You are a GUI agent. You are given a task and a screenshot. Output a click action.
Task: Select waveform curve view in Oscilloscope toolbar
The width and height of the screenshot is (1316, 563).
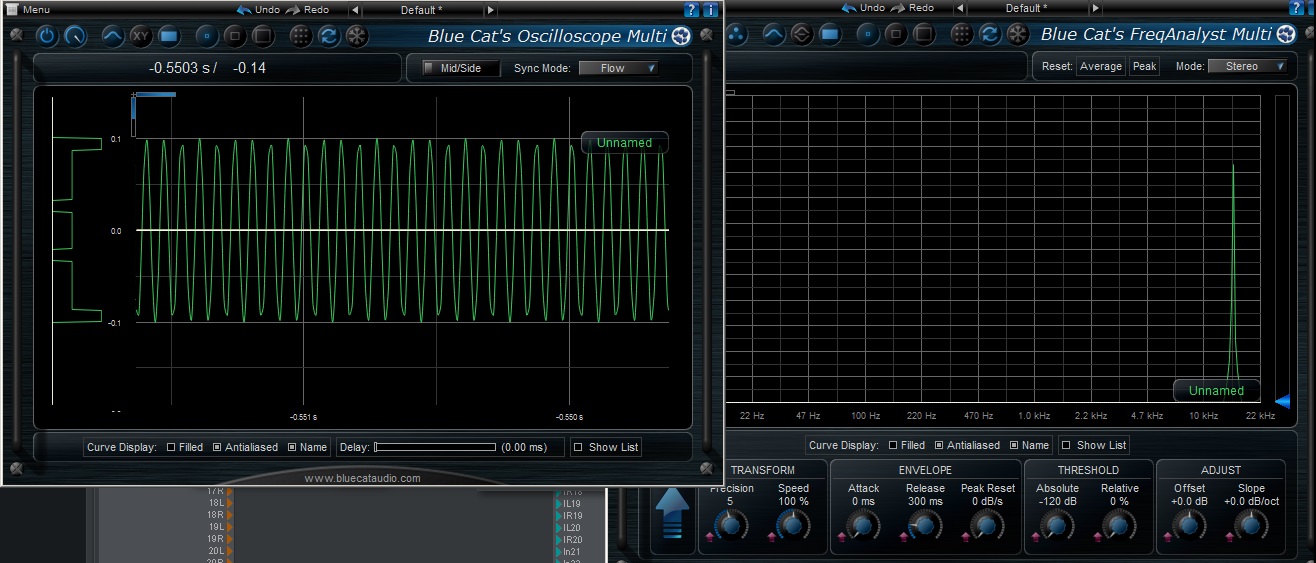[x=113, y=37]
